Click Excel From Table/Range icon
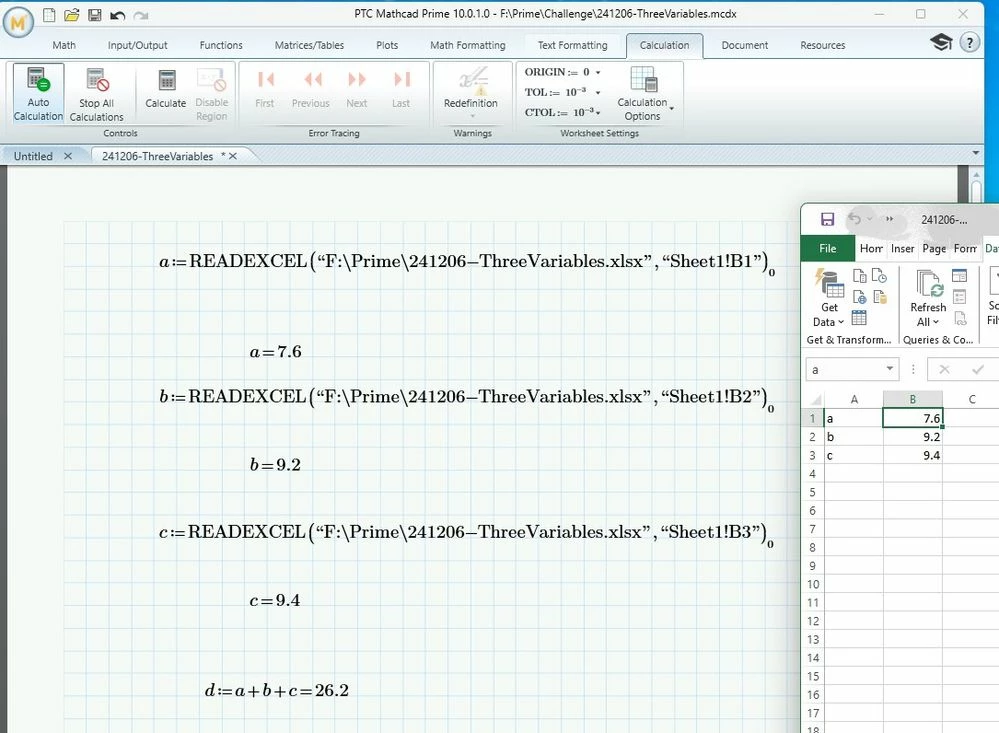Screen dimensions: 999x733 coord(859,317)
